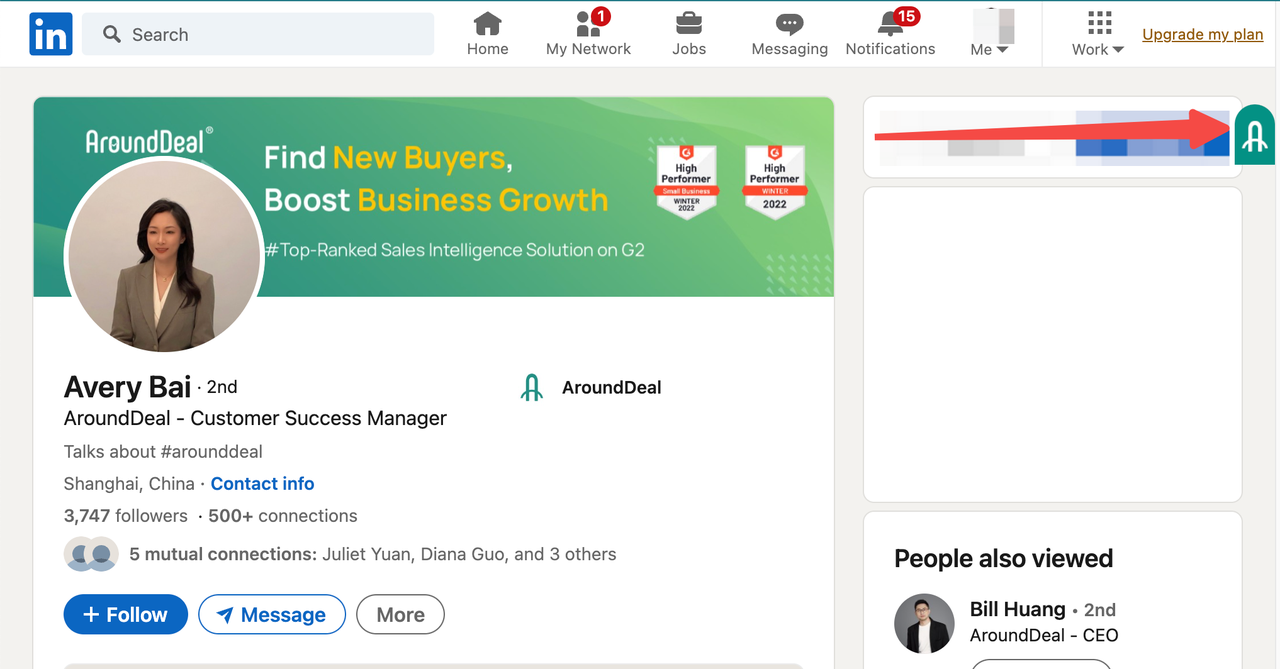The height and width of the screenshot is (669, 1280).
Task: Open the AroundDeal company name link
Action: pos(611,388)
